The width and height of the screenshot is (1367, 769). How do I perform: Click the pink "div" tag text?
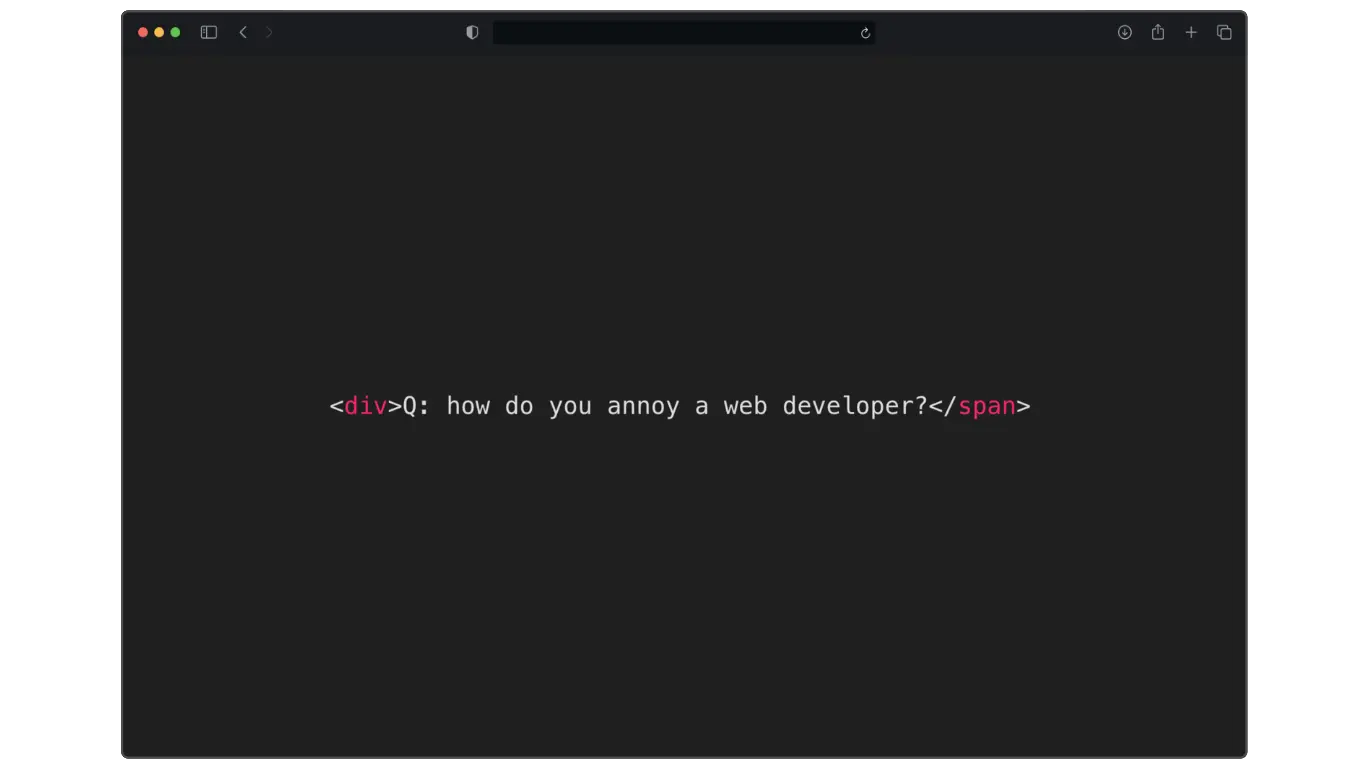point(365,406)
